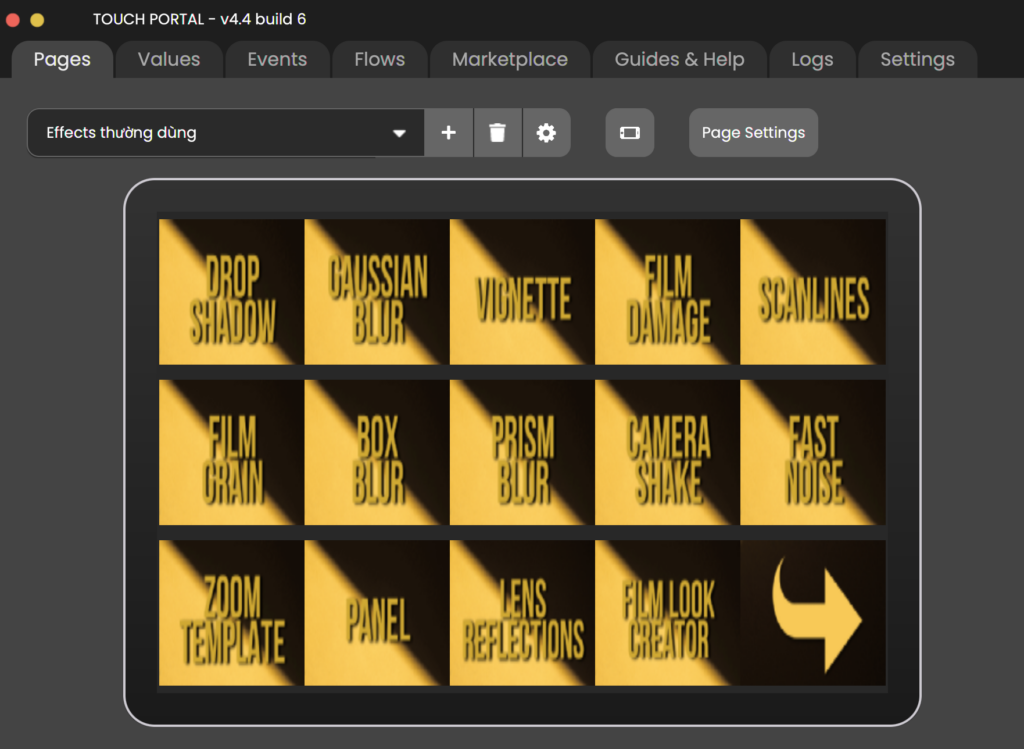1024x749 pixels.
Task: Select the Drop Shadow effect tile
Action: tap(231, 292)
